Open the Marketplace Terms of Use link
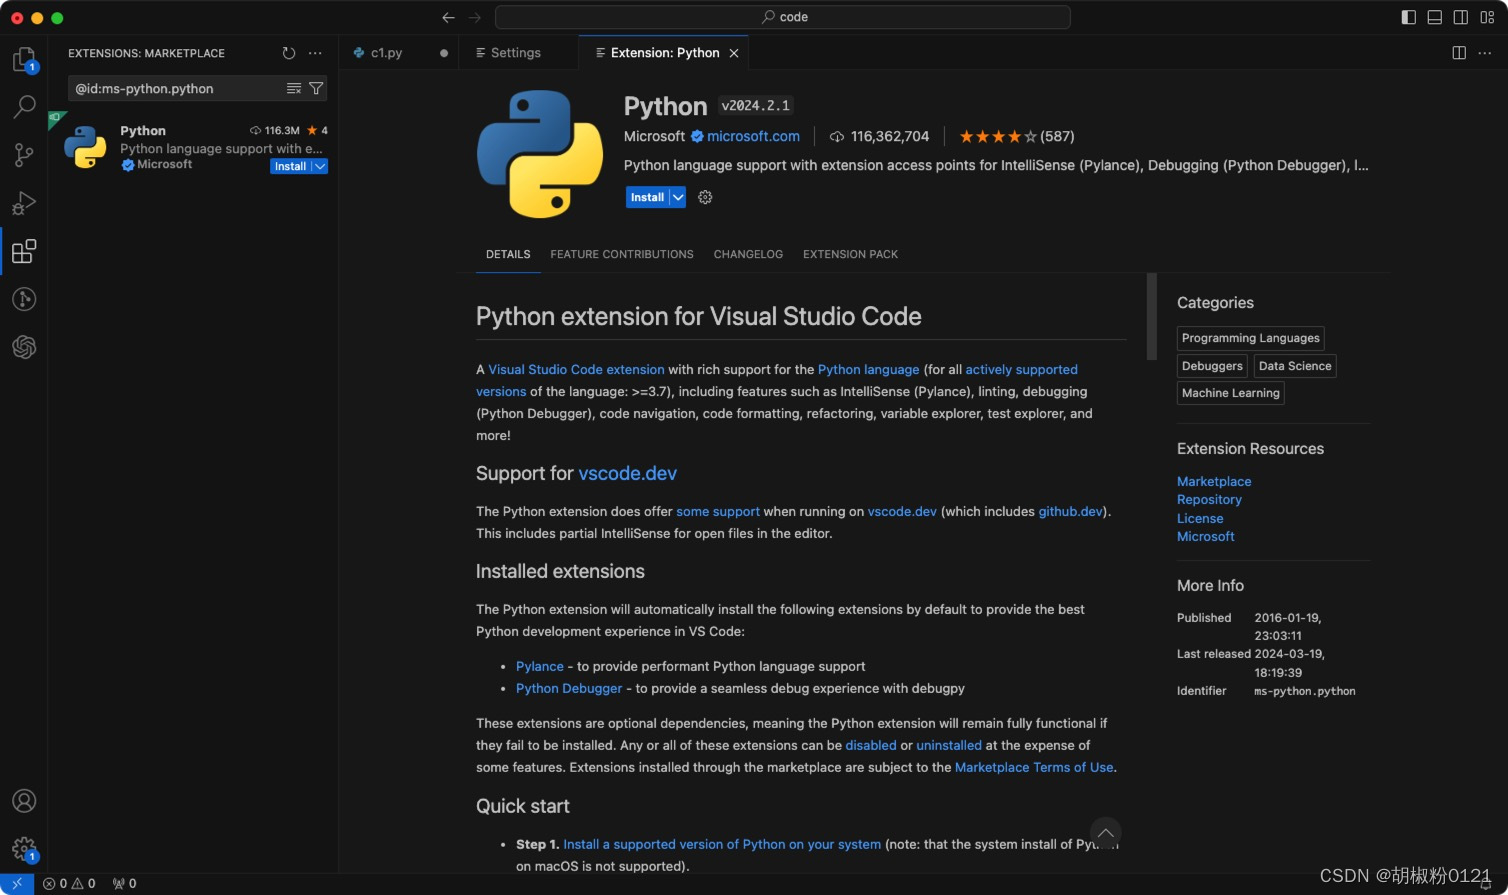 pyautogui.click(x=1034, y=767)
